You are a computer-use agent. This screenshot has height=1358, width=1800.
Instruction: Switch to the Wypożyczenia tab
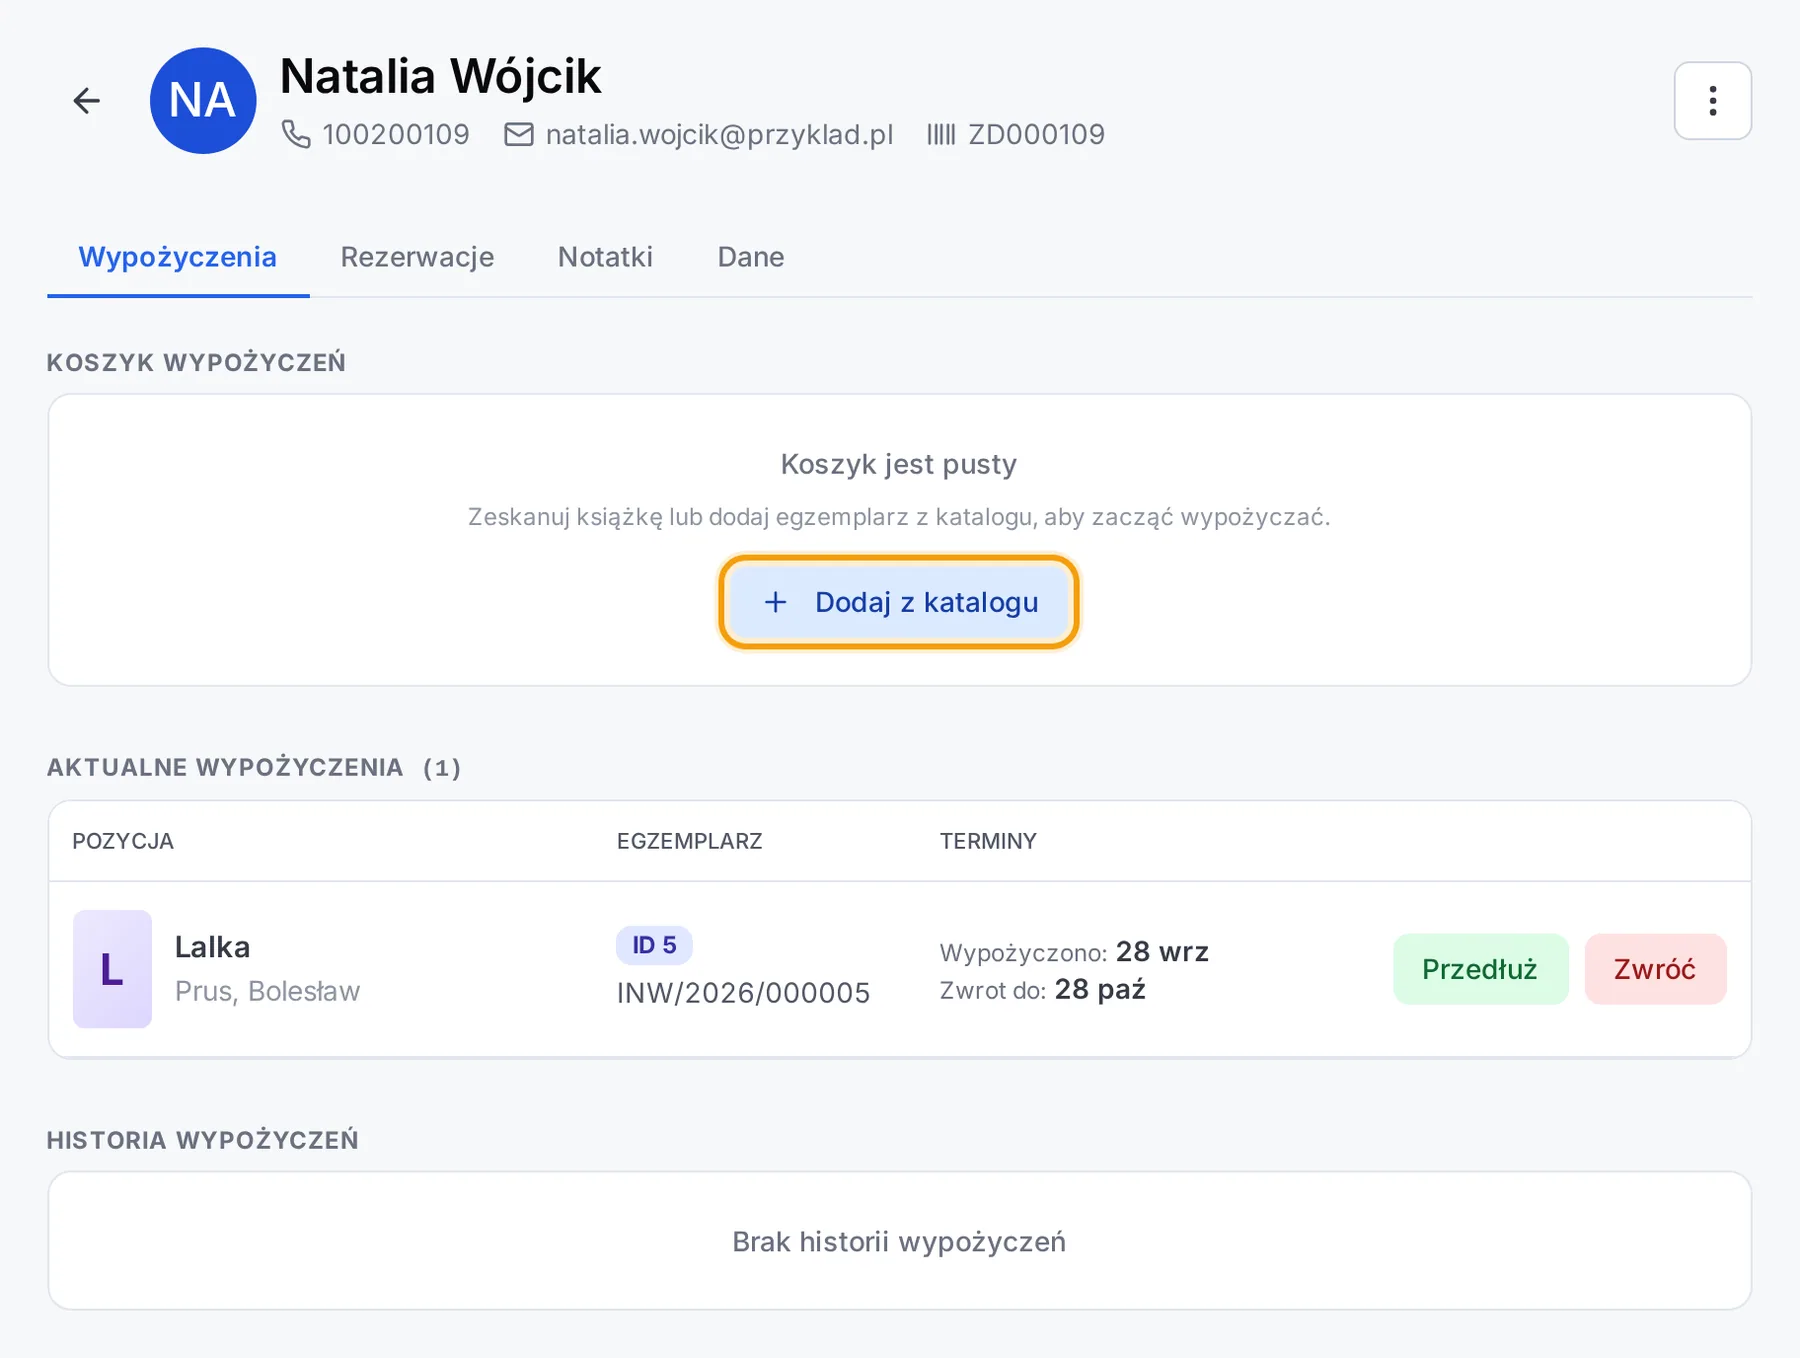178,257
